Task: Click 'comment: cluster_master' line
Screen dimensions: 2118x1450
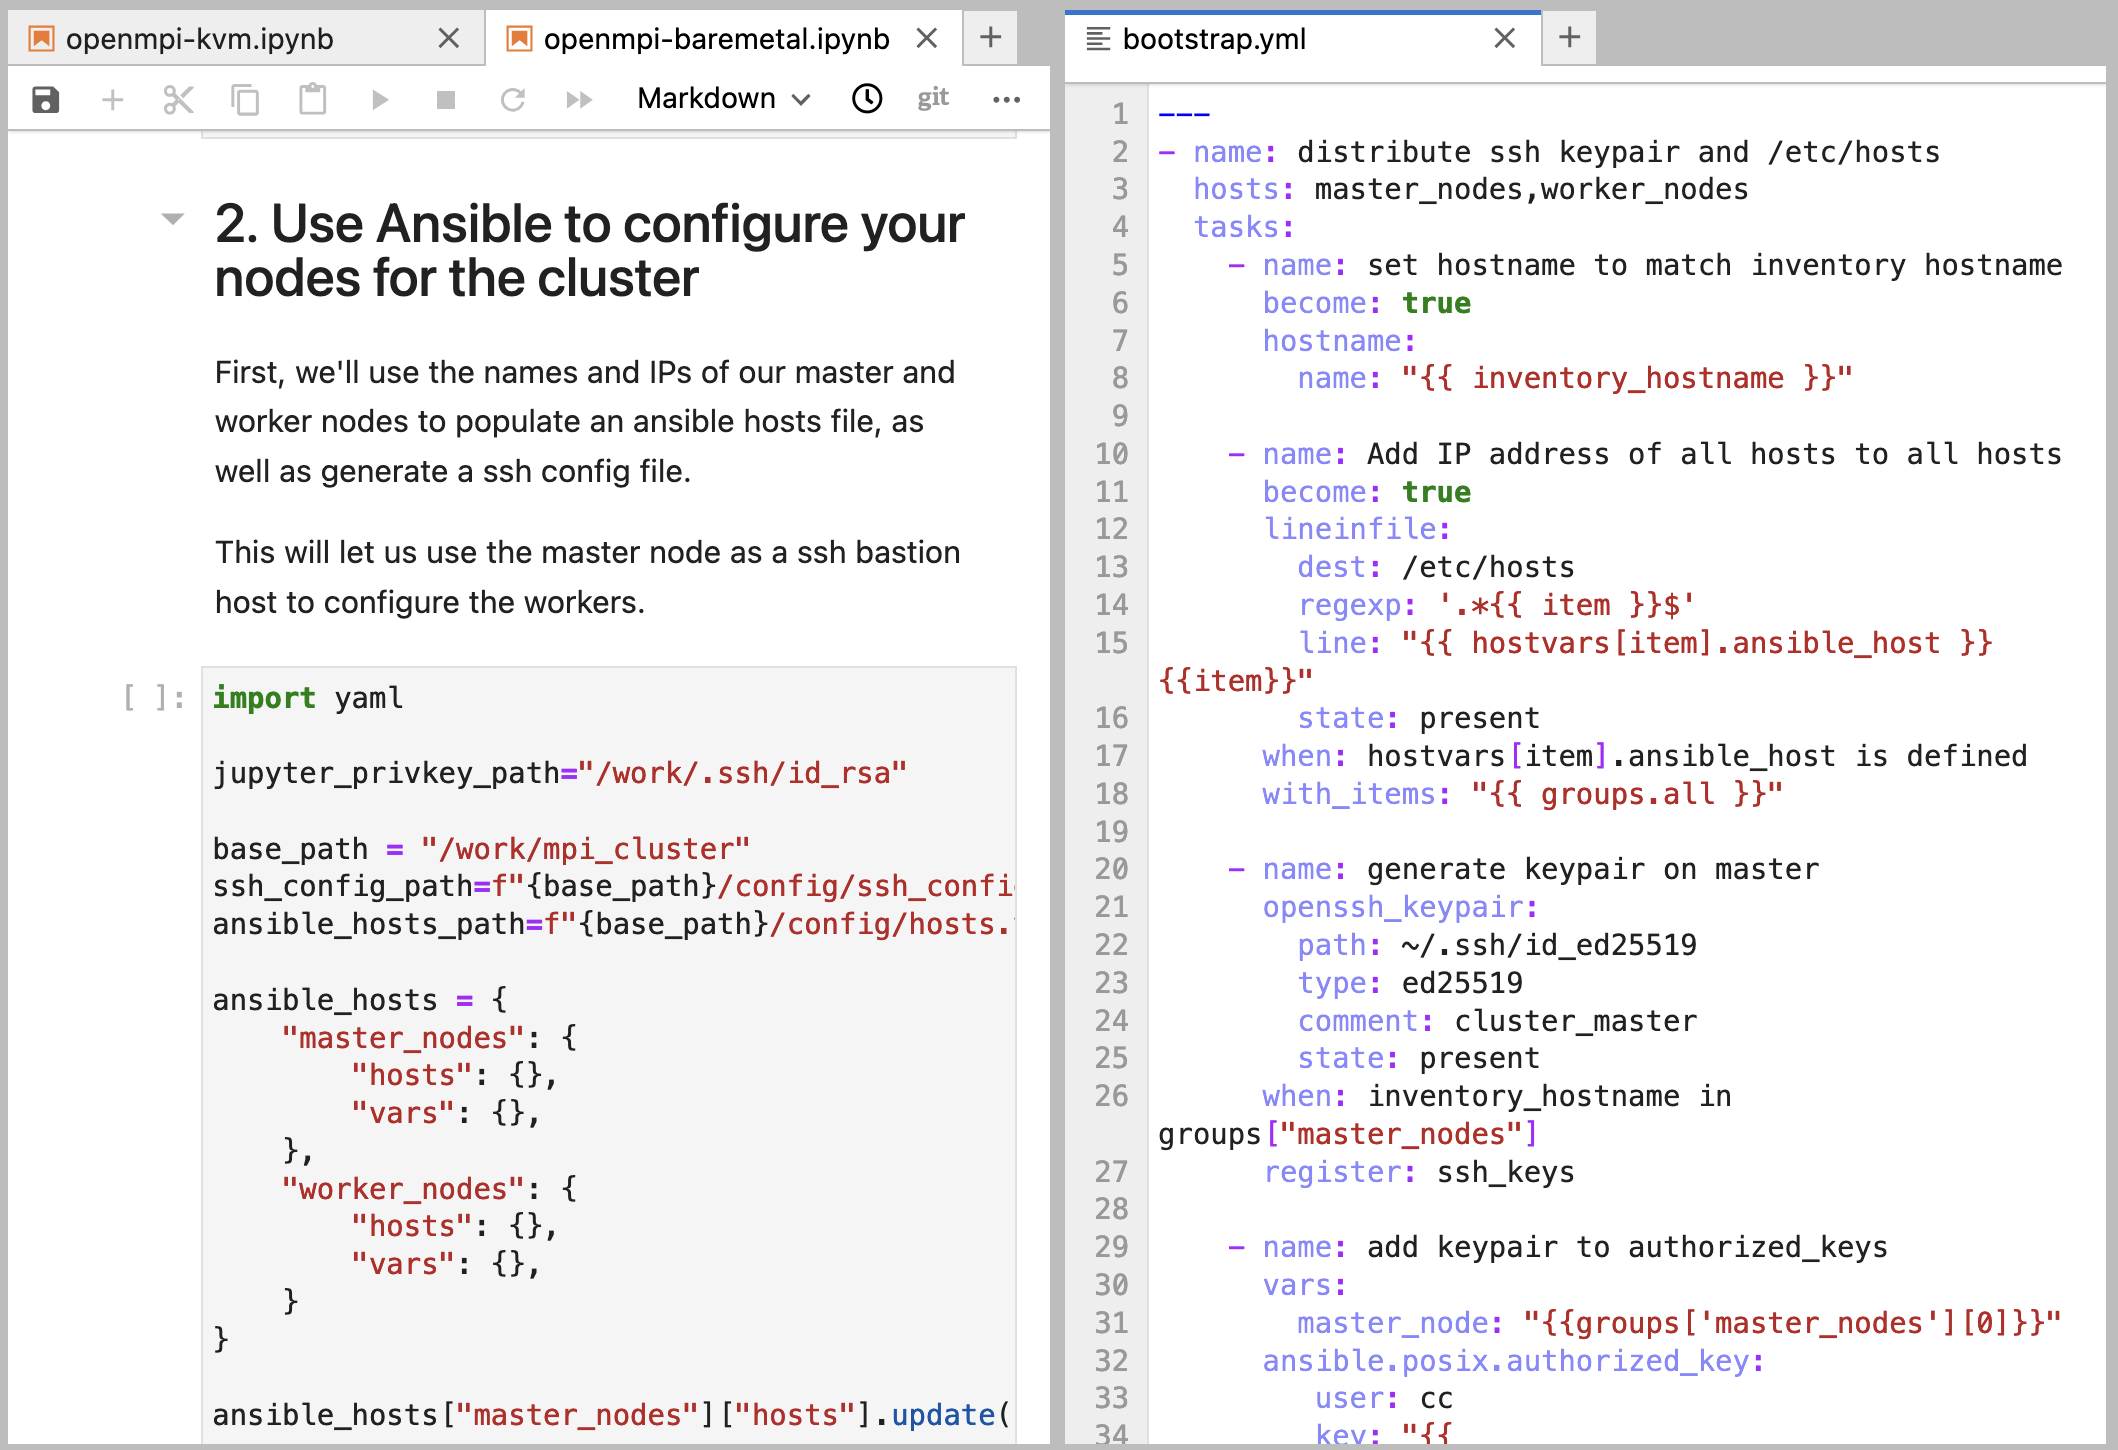Action: point(1497,1021)
